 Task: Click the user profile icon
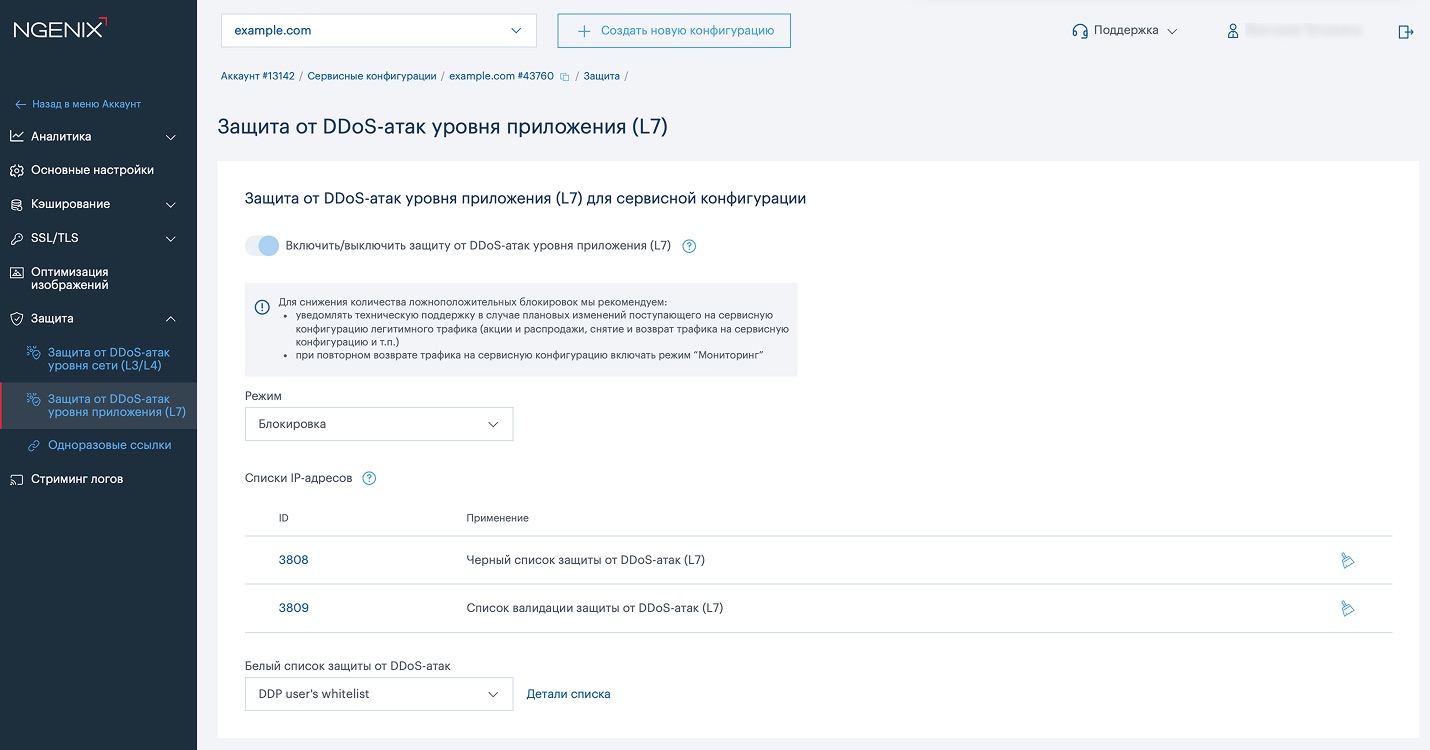click(x=1233, y=31)
